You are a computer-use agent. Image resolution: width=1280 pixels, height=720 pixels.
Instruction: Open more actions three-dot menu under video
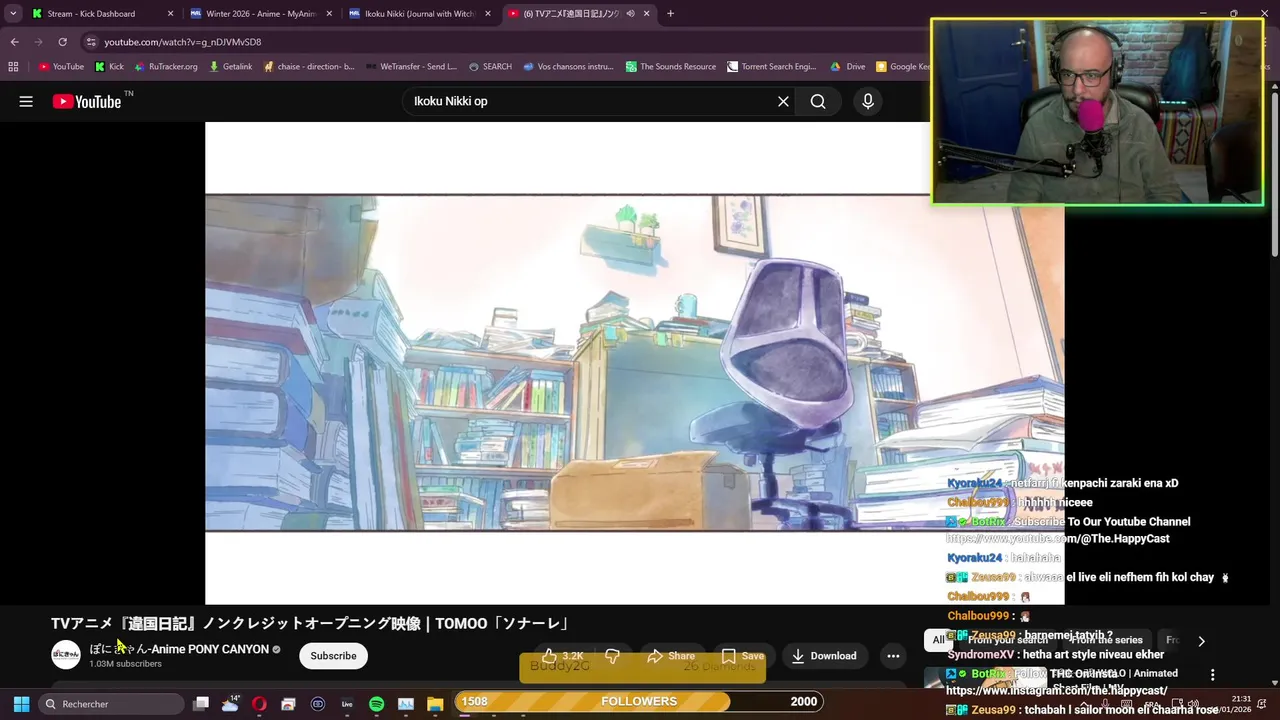[893, 656]
